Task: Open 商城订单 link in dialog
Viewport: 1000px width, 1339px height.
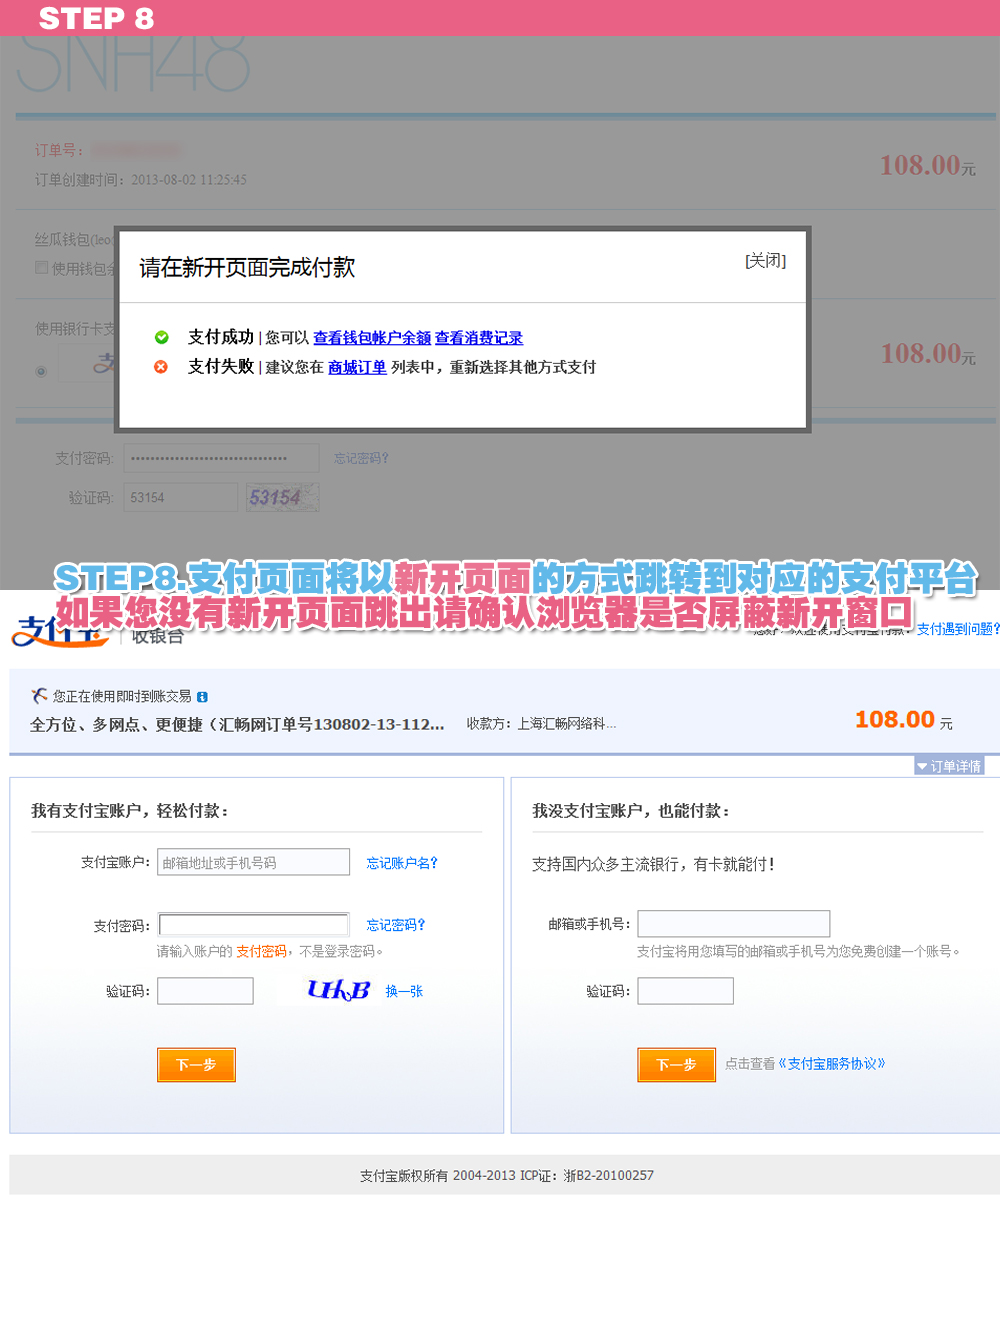Action: (x=357, y=367)
